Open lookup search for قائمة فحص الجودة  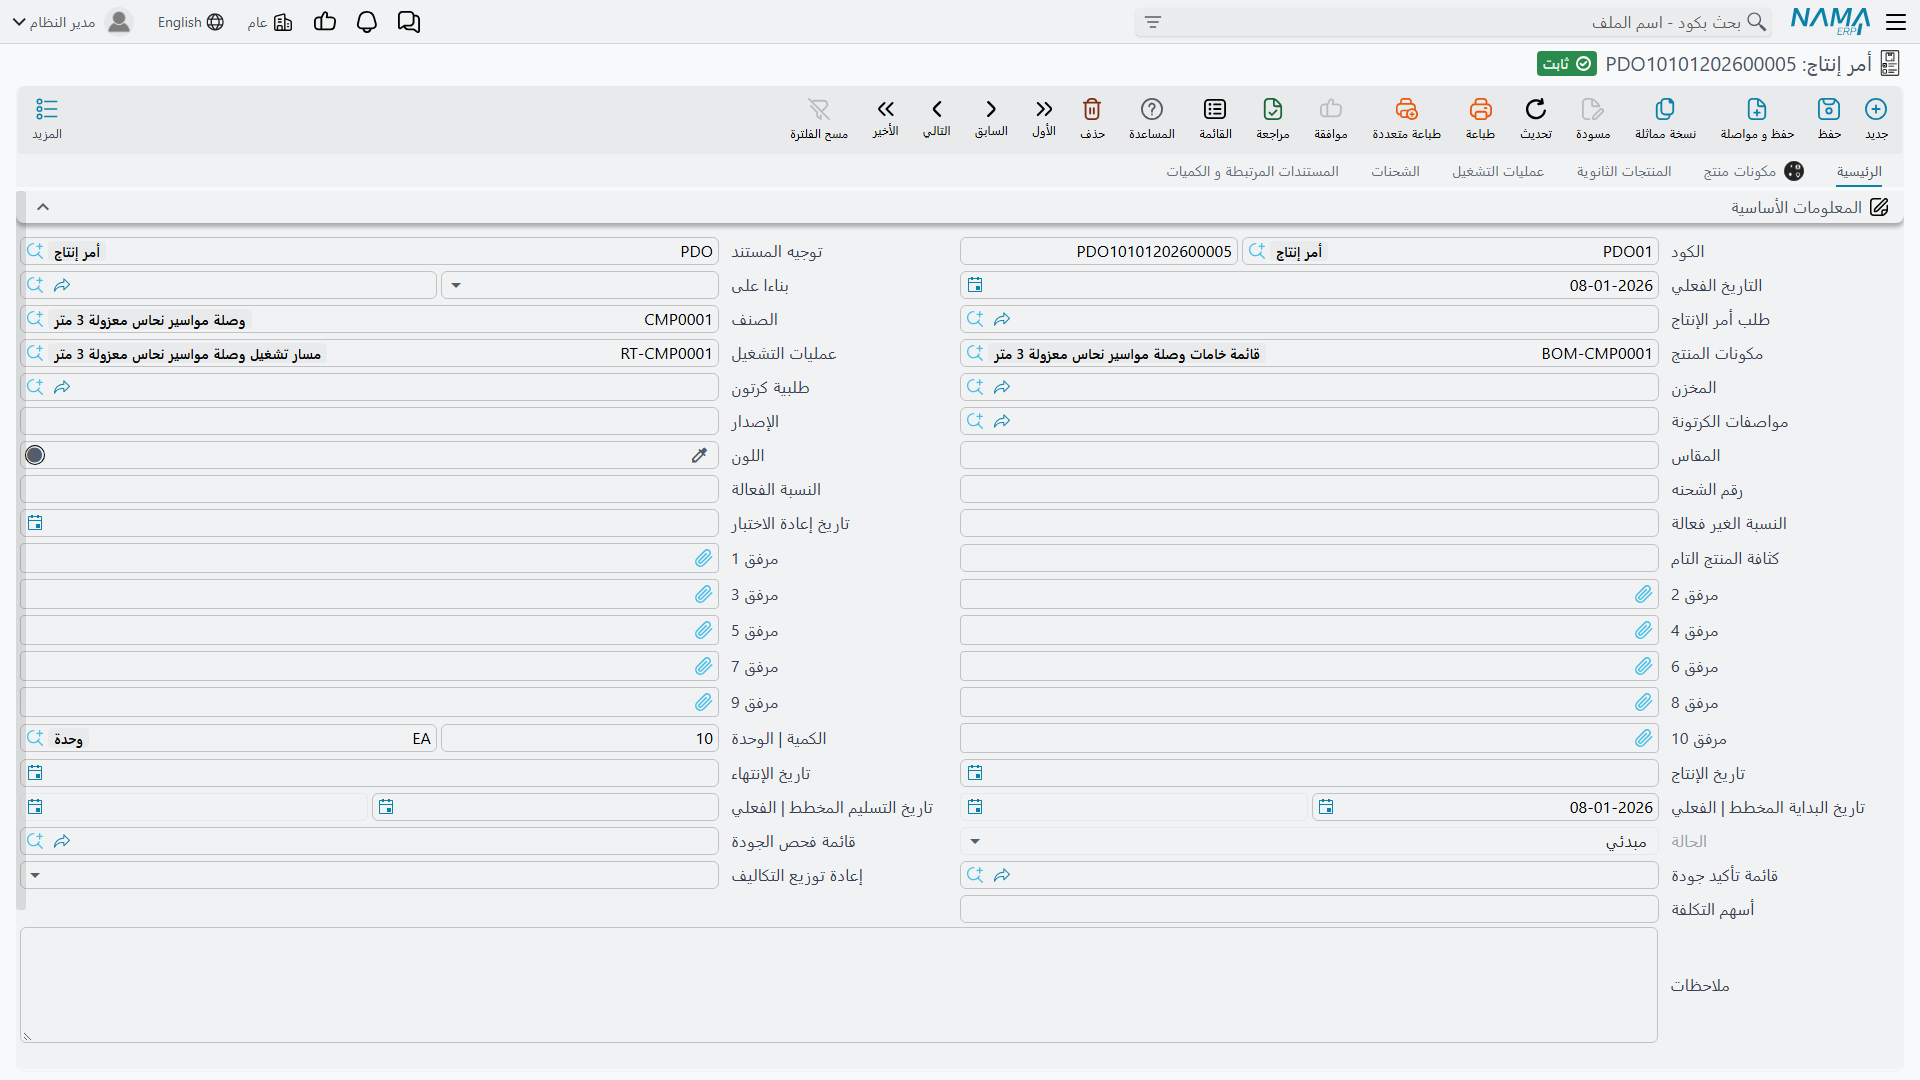tap(35, 842)
